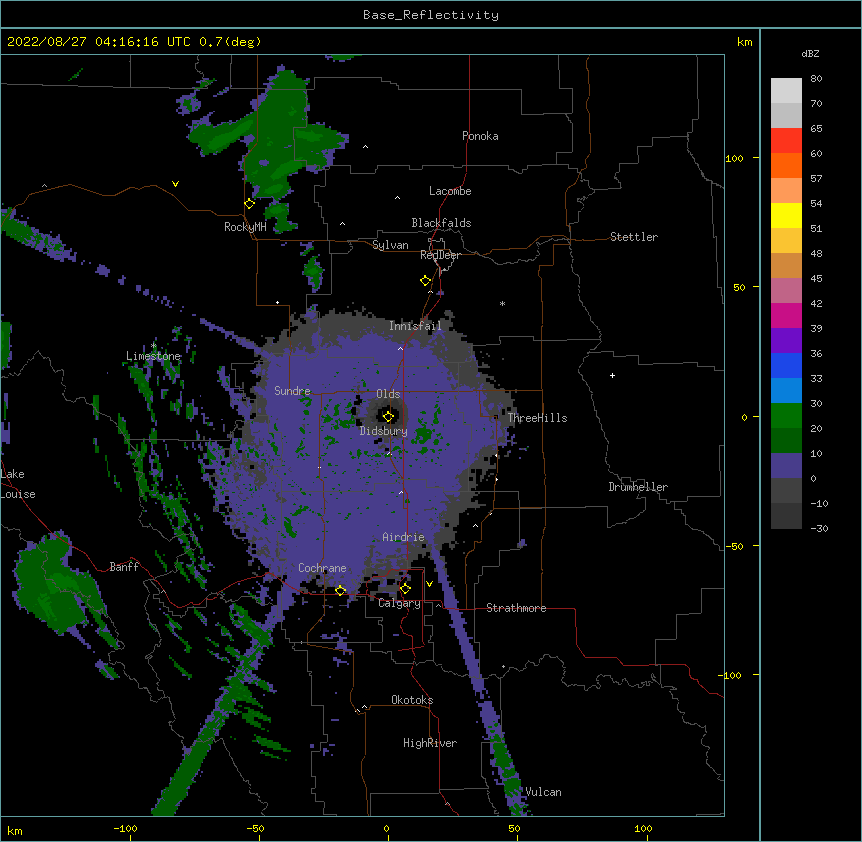
Task: Click the ThreeHills label
Action: coord(537,418)
